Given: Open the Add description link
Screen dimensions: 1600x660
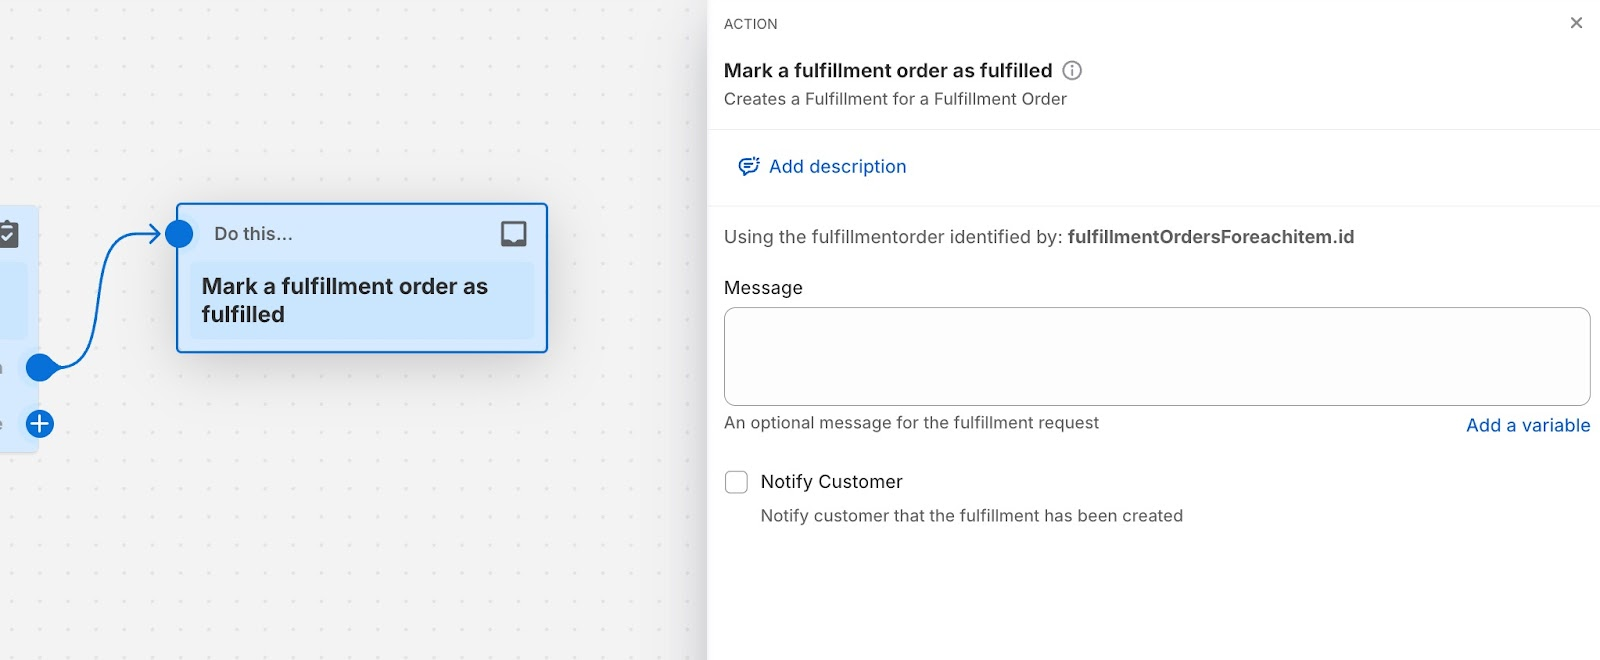Looking at the screenshot, I should click(x=837, y=167).
